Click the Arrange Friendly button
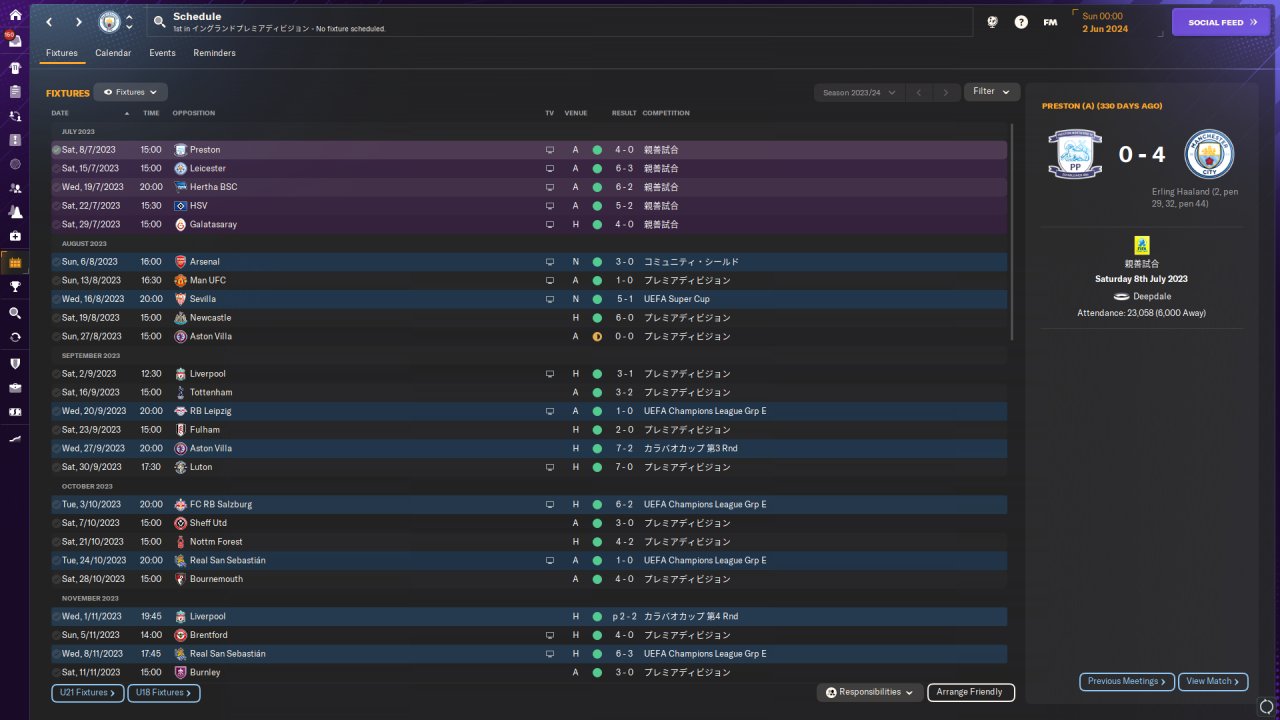The image size is (1280, 720). pyautogui.click(x=971, y=692)
